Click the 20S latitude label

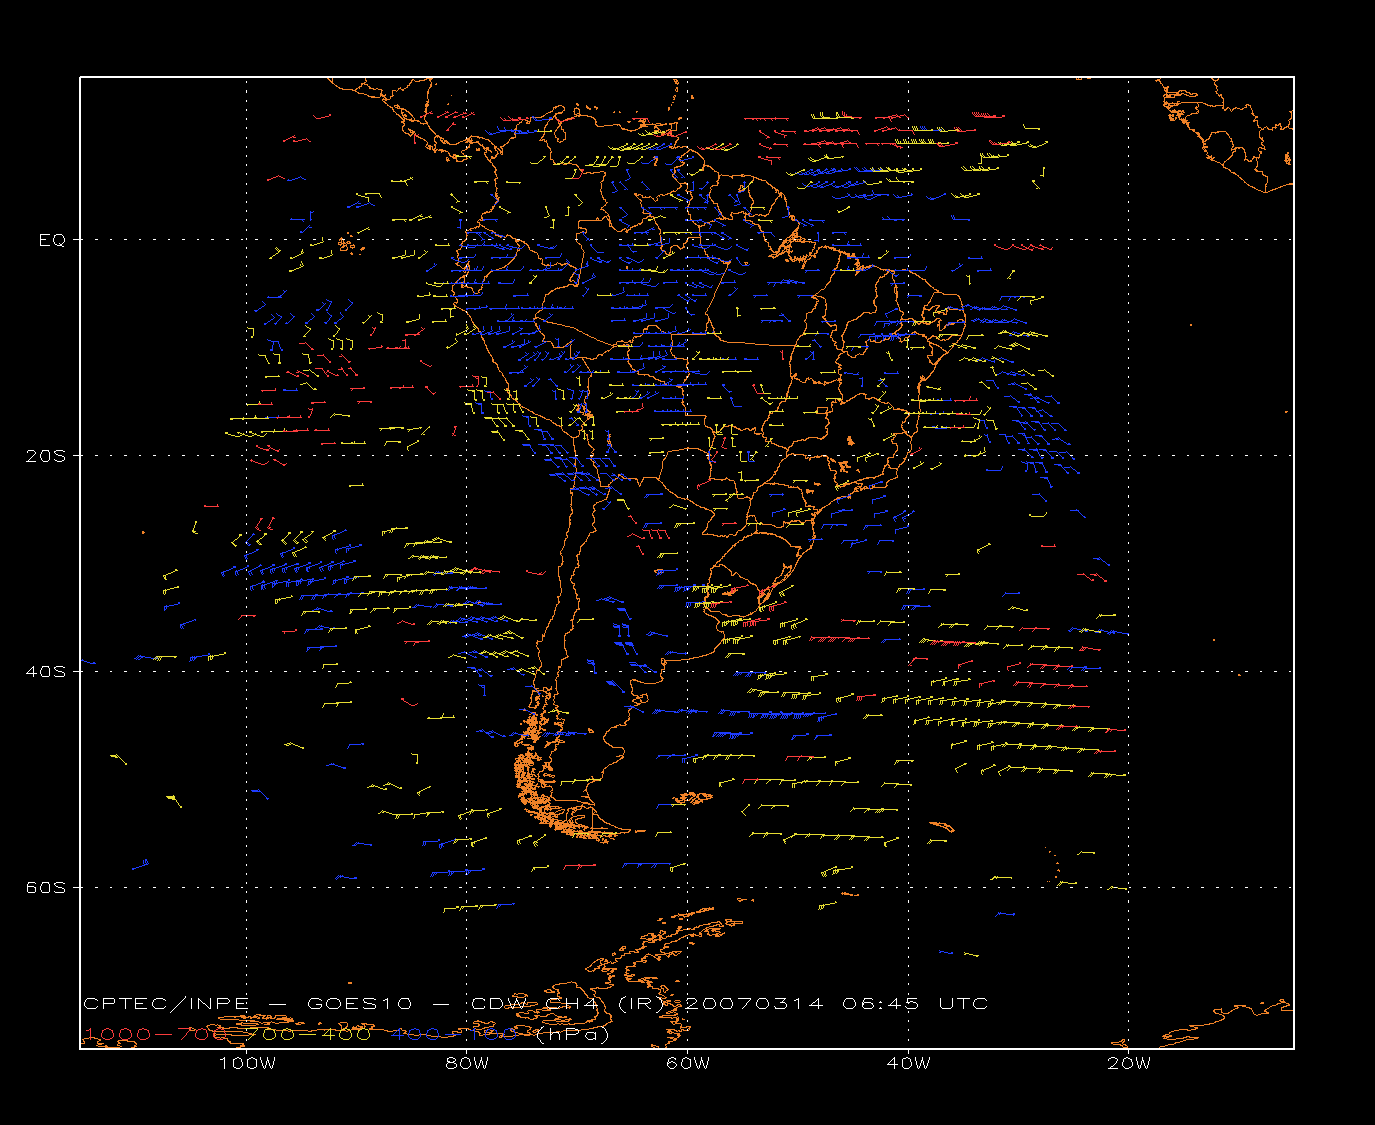point(45,456)
